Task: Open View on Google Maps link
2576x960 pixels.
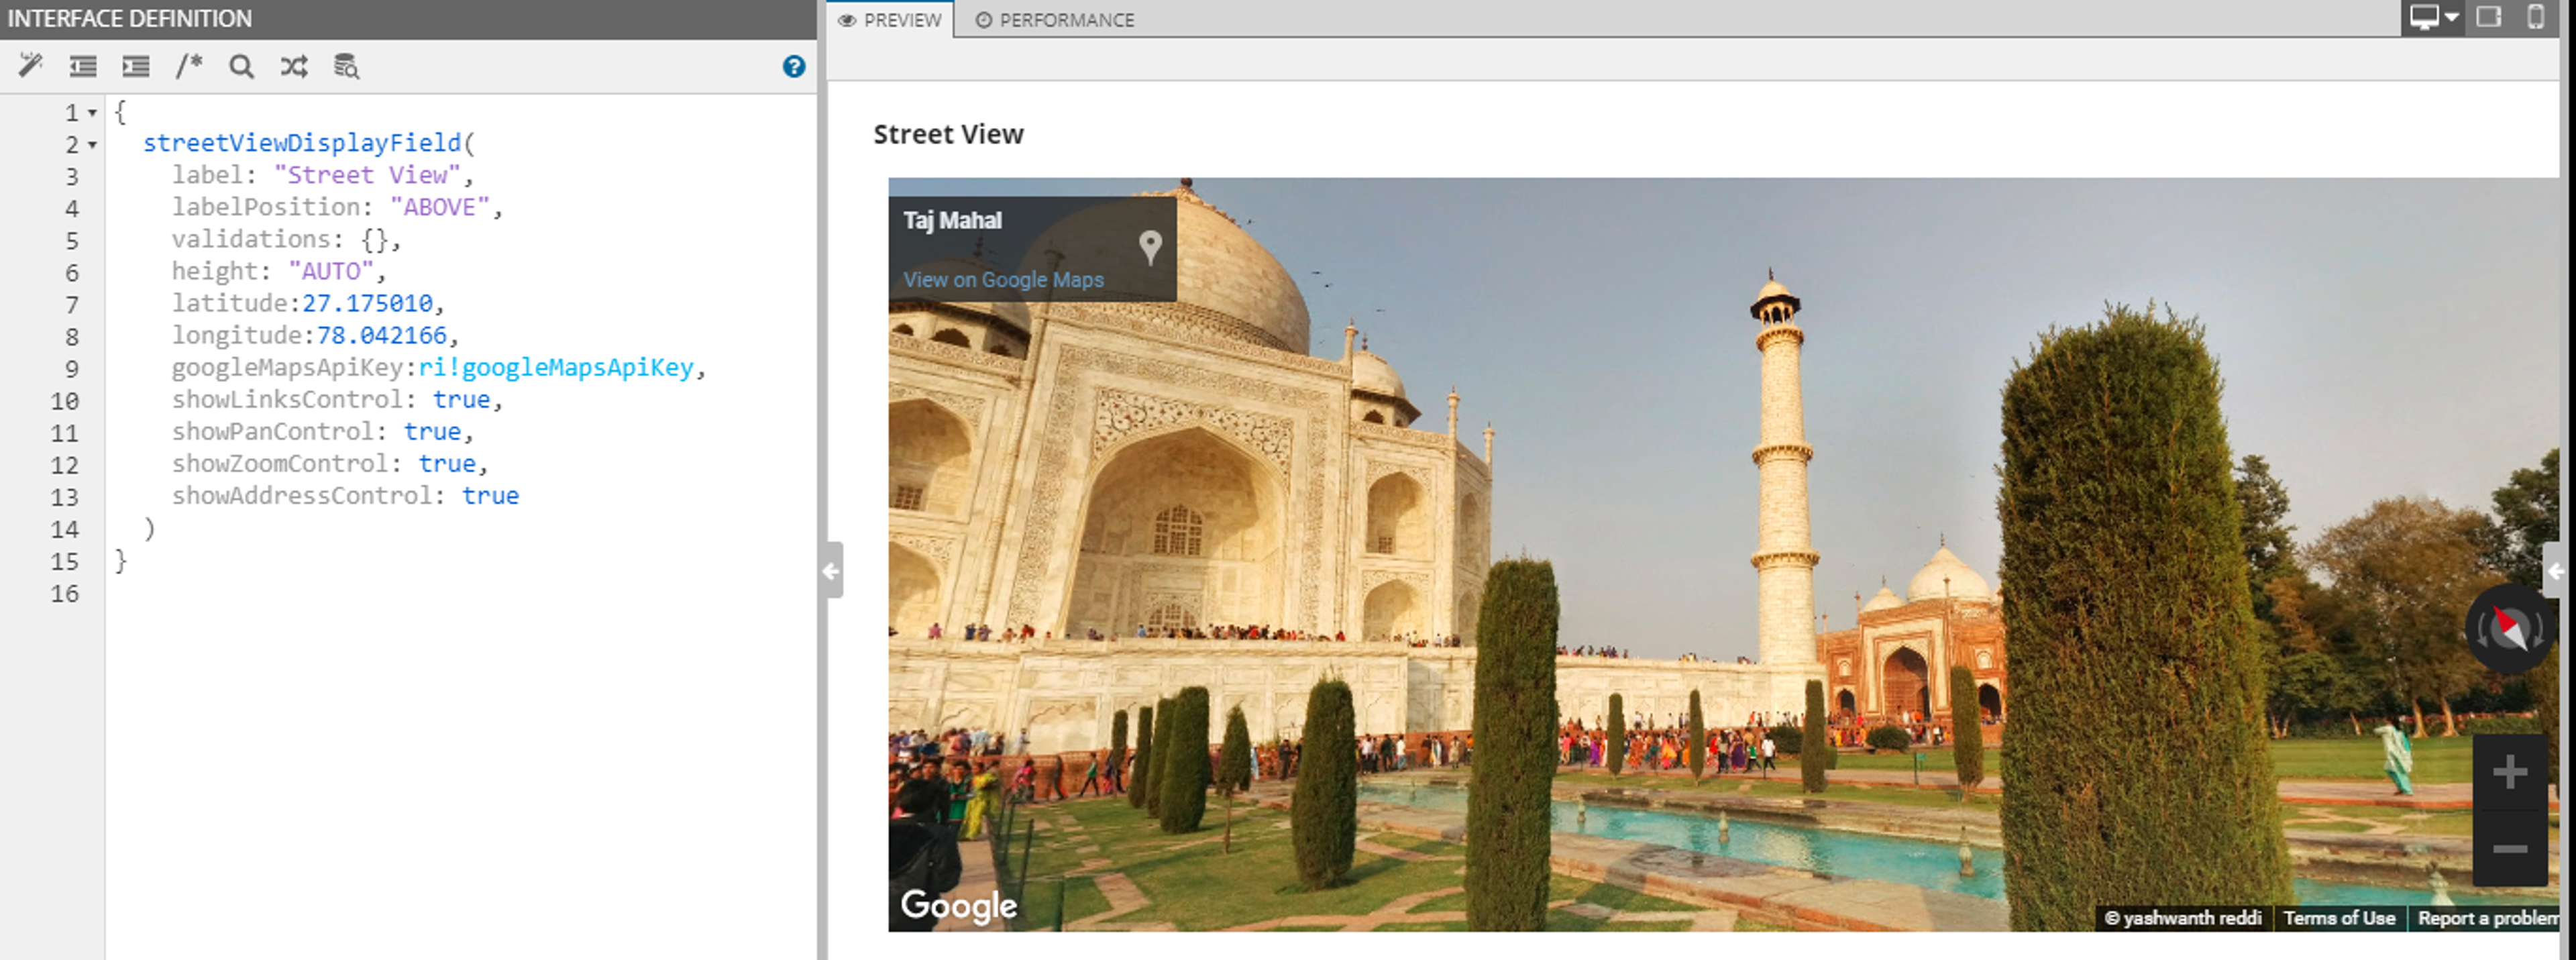Action: 1003,280
